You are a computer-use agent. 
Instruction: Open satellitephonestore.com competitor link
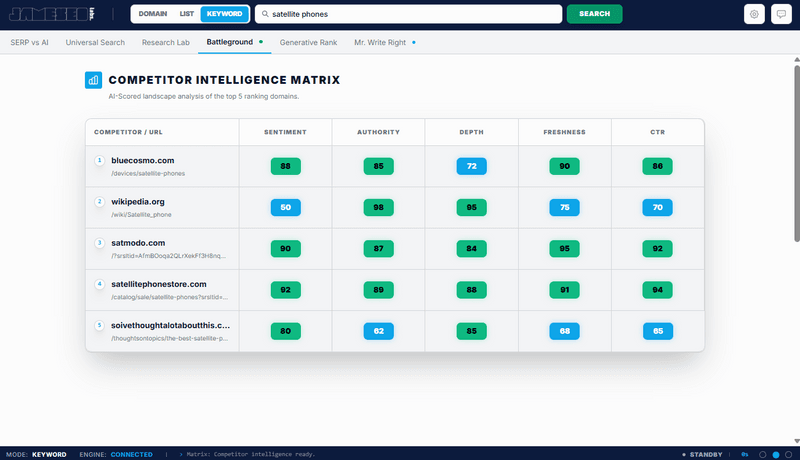(159, 284)
